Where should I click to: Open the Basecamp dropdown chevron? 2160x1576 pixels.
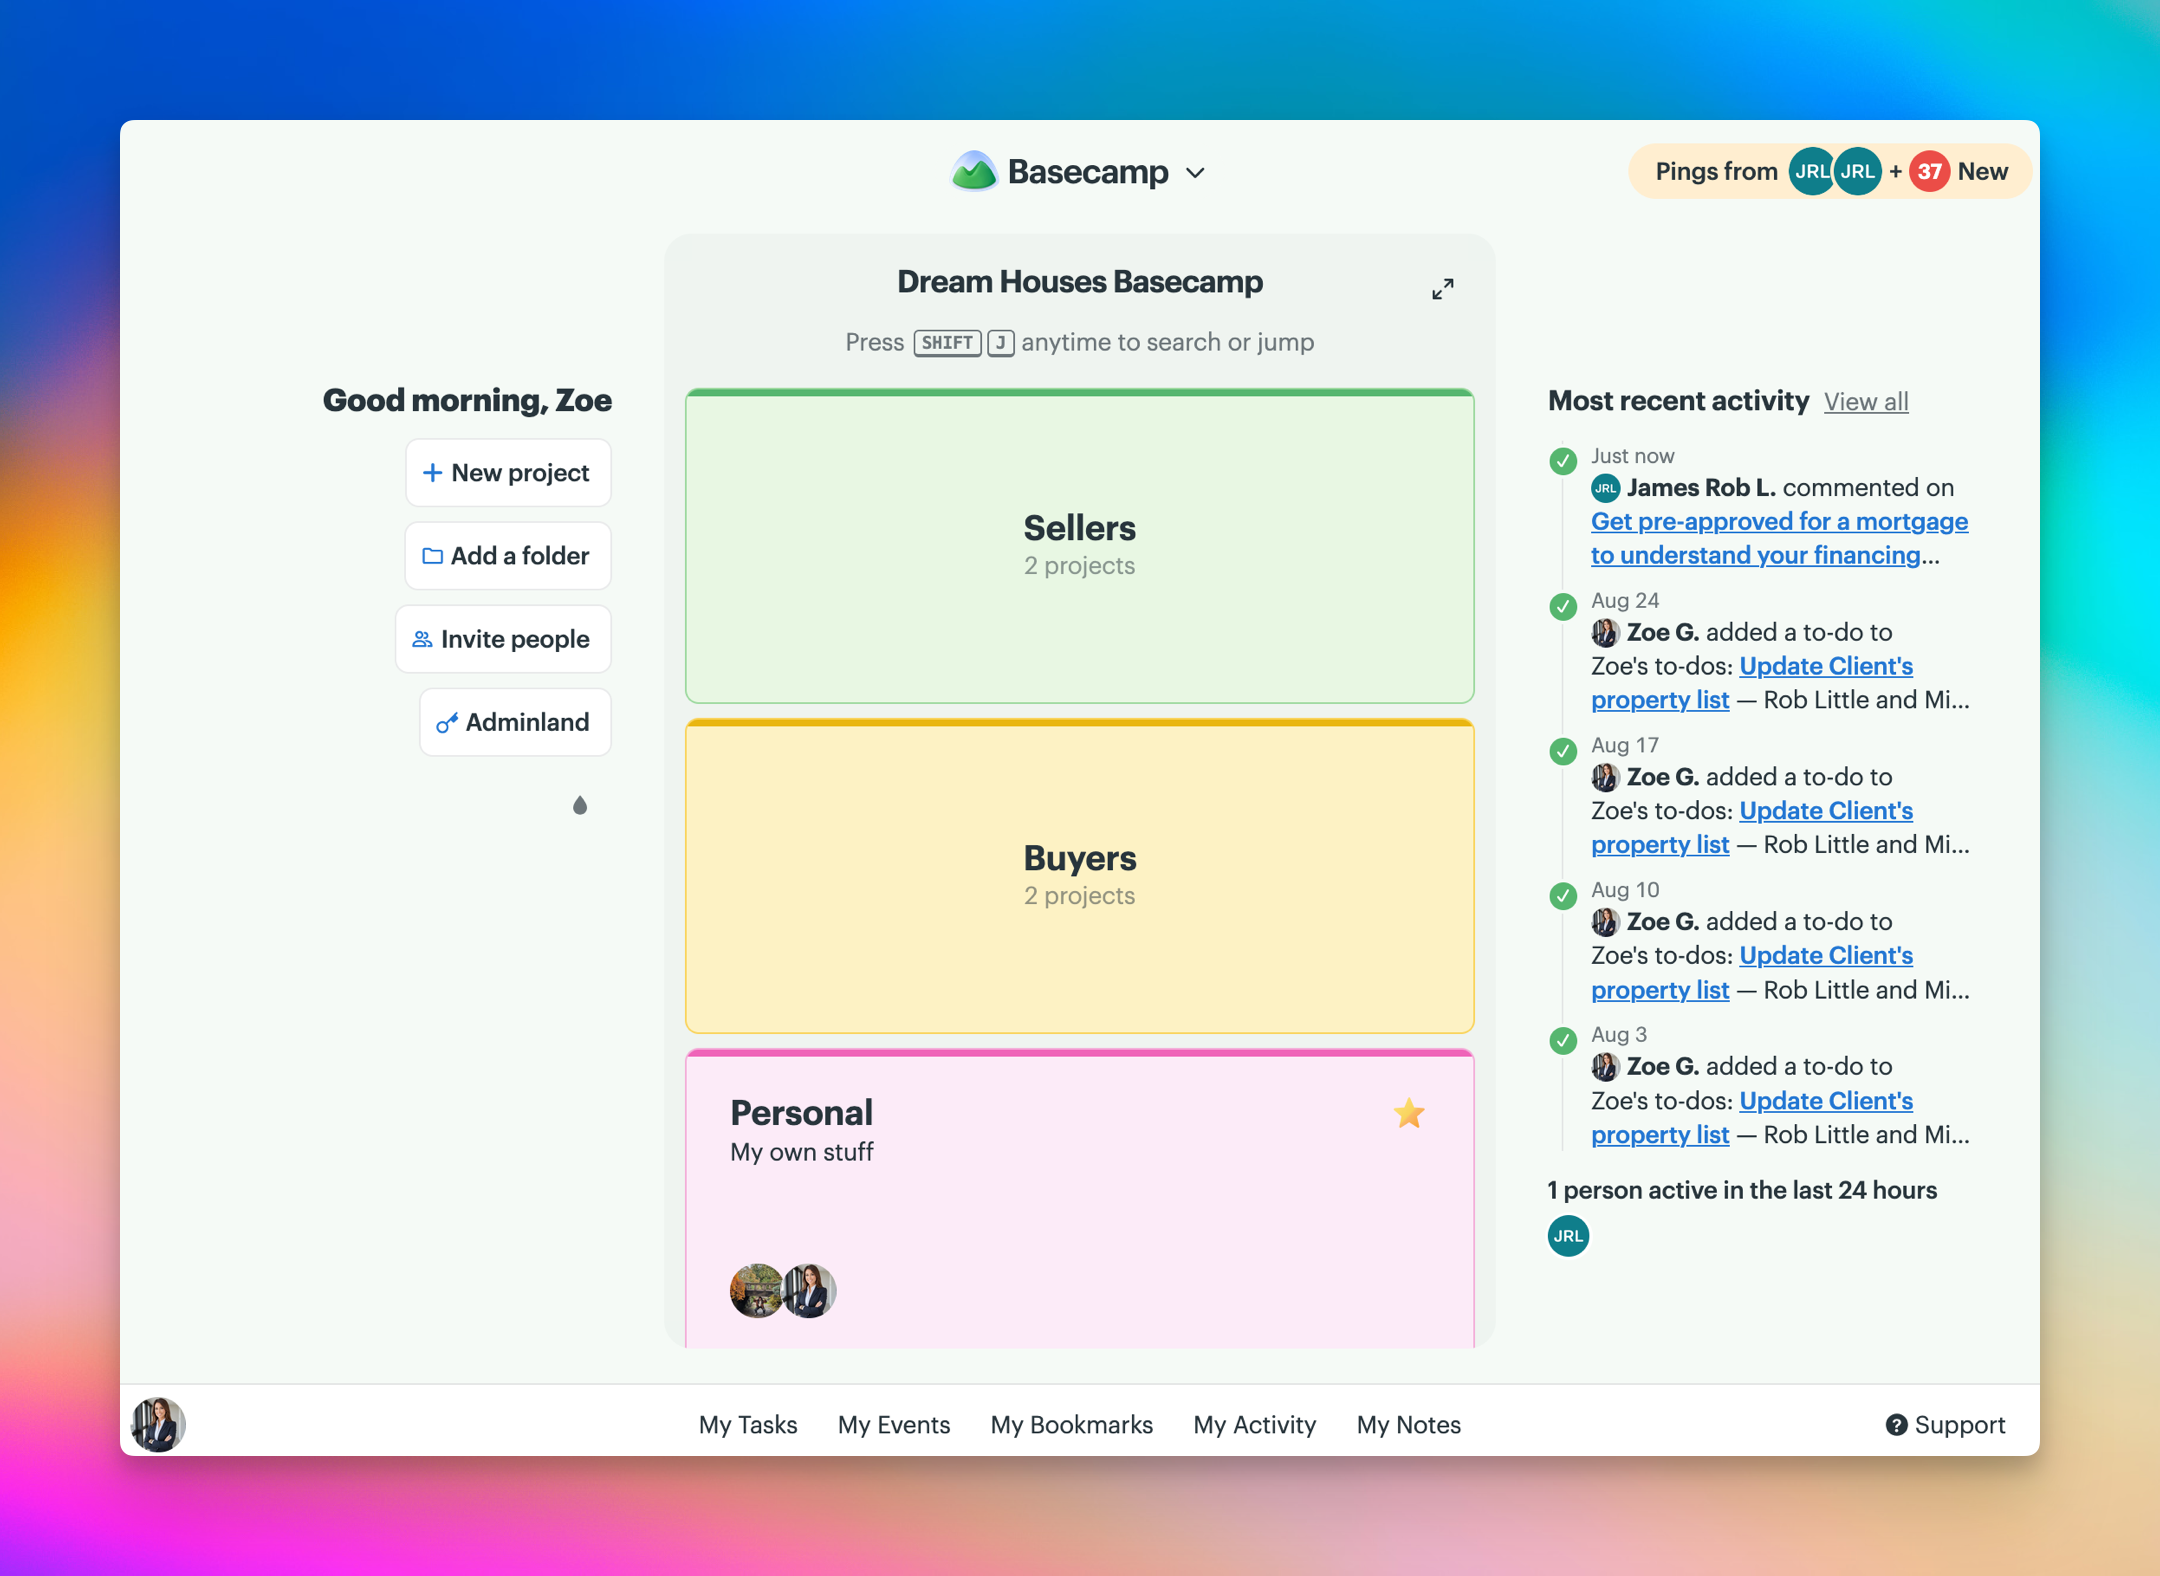(1195, 173)
